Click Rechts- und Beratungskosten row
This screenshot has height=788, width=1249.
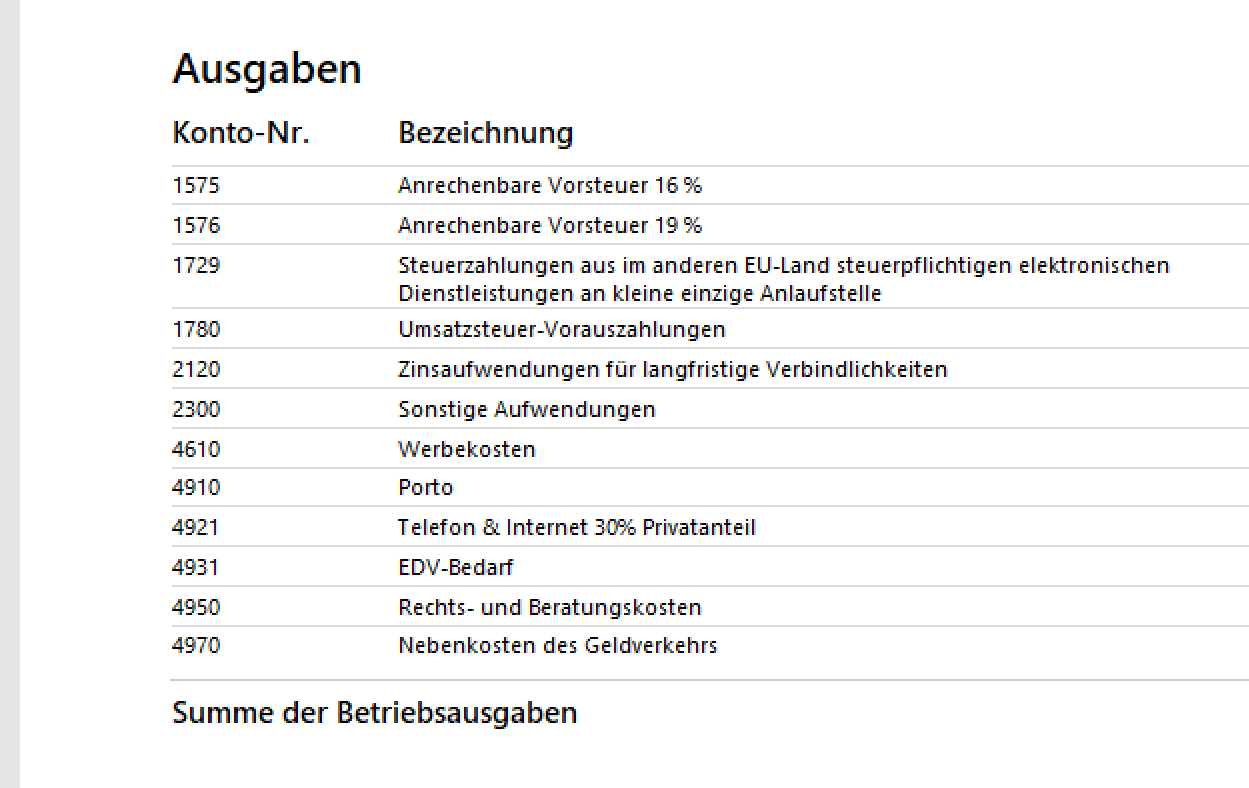[x=710, y=607]
